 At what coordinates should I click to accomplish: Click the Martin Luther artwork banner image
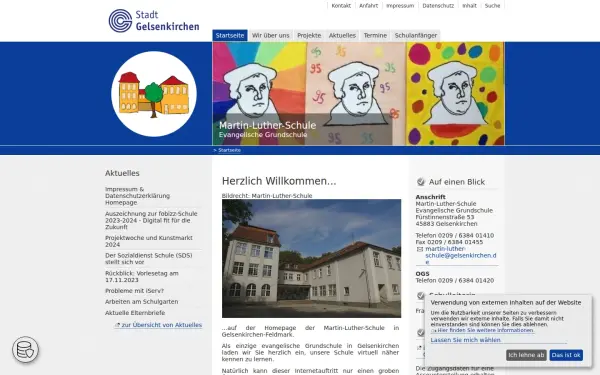click(359, 93)
